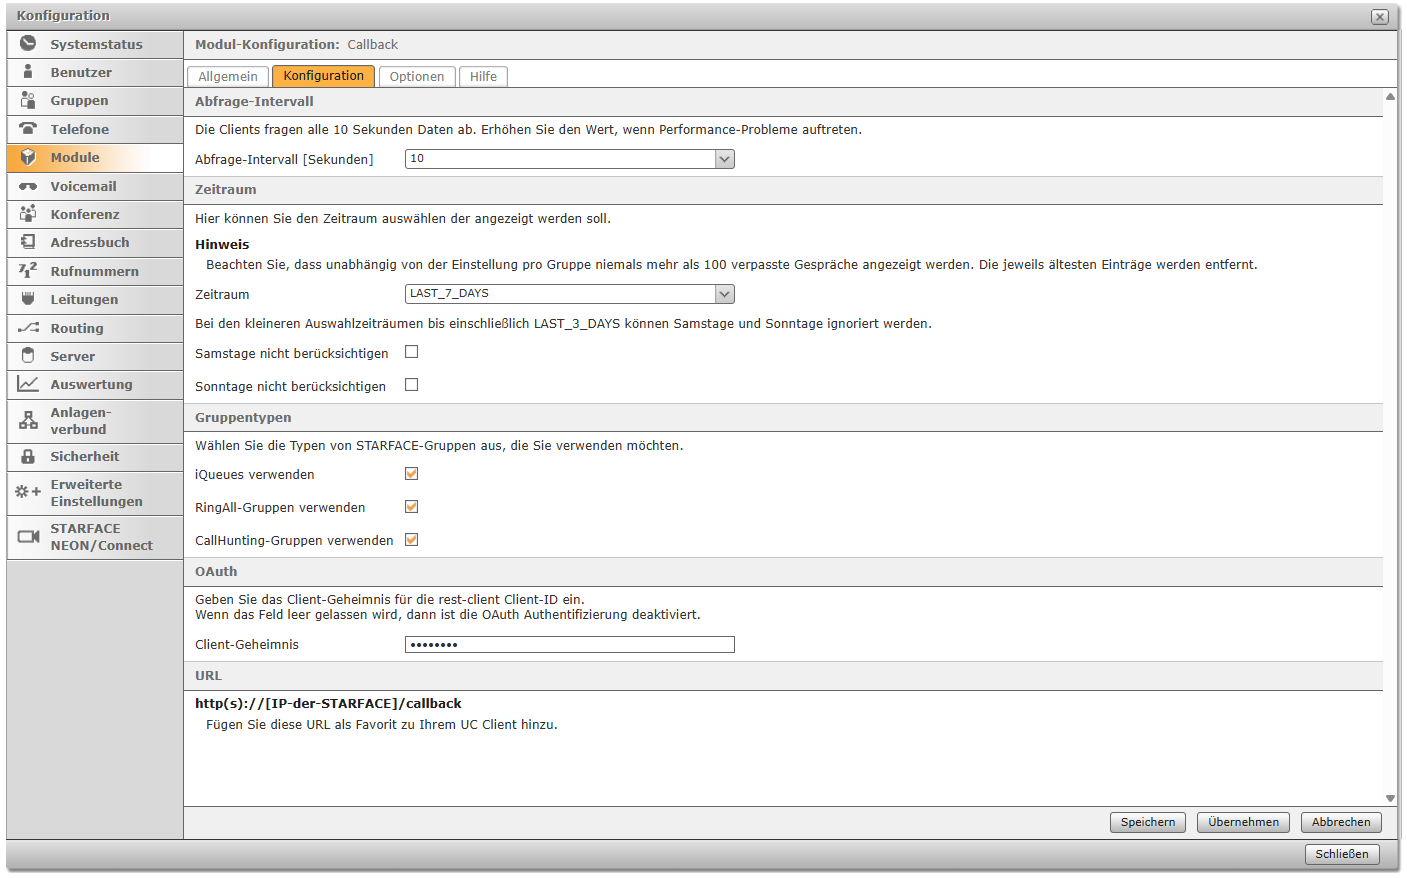Click the Übernehmen button

pos(1243,822)
